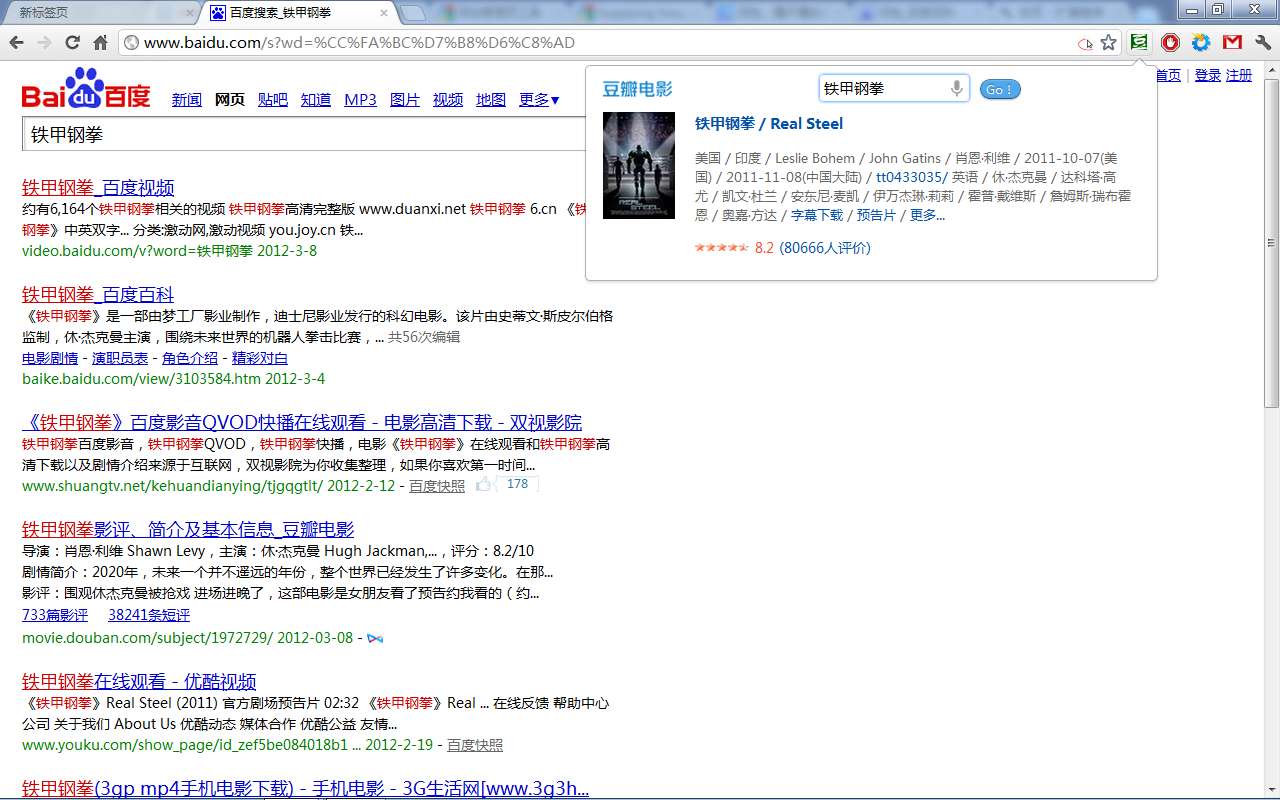Screen dimensions: 1280x800
Task: Click the Baidu paw logo
Action: (x=86, y=89)
